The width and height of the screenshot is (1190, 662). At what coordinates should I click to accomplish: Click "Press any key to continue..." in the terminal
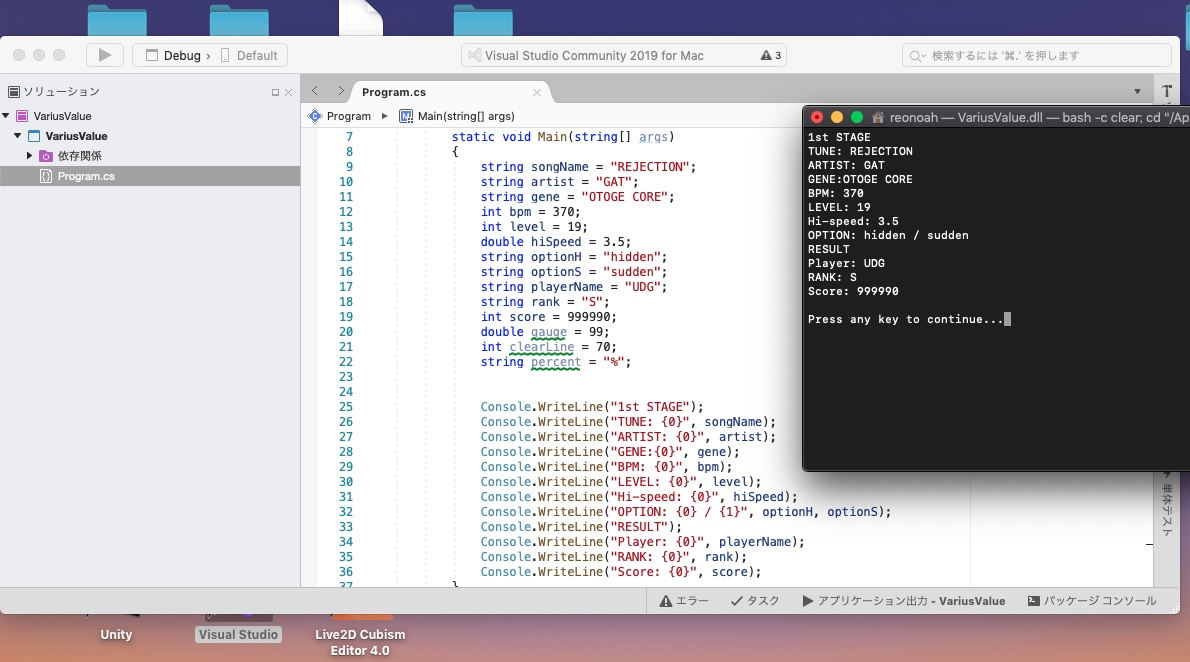tap(905, 320)
